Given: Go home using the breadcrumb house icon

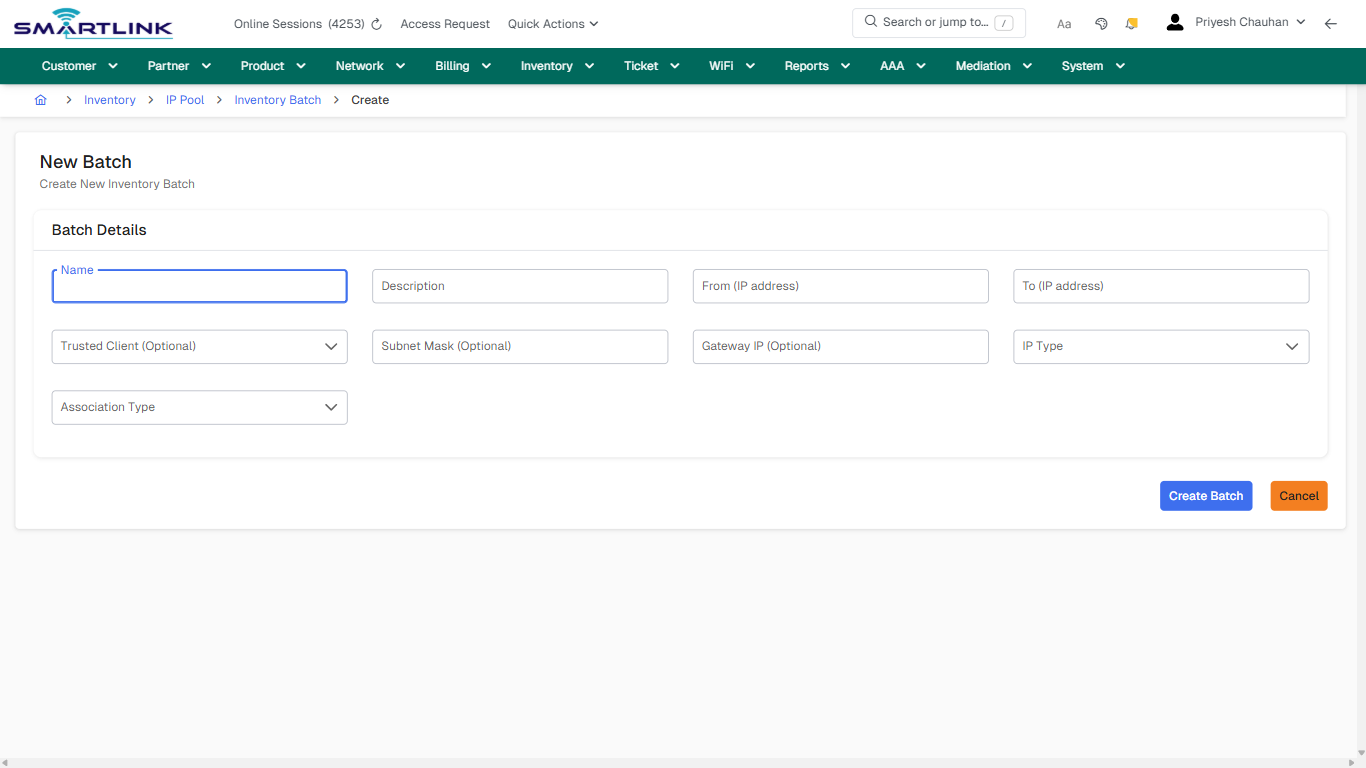Looking at the screenshot, I should pyautogui.click(x=40, y=100).
